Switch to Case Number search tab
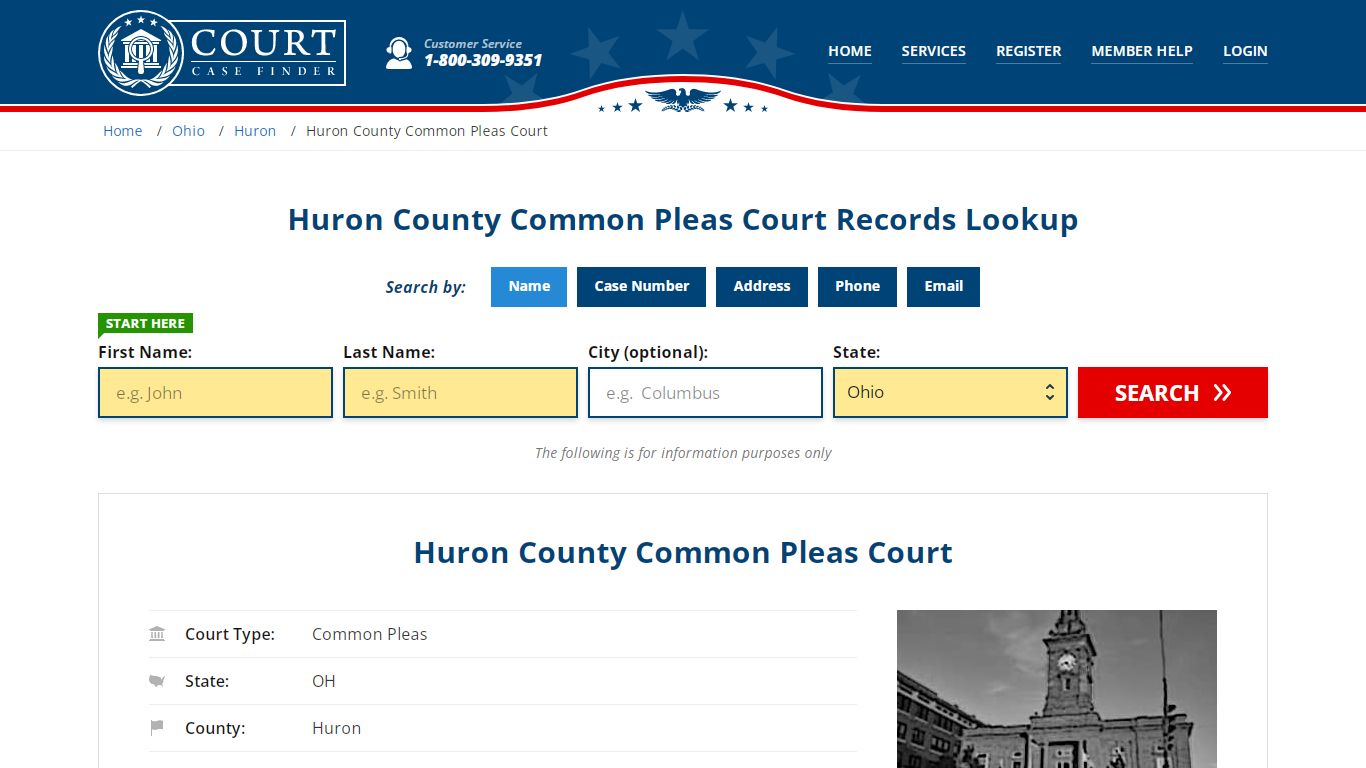Viewport: 1366px width, 768px height. (642, 286)
